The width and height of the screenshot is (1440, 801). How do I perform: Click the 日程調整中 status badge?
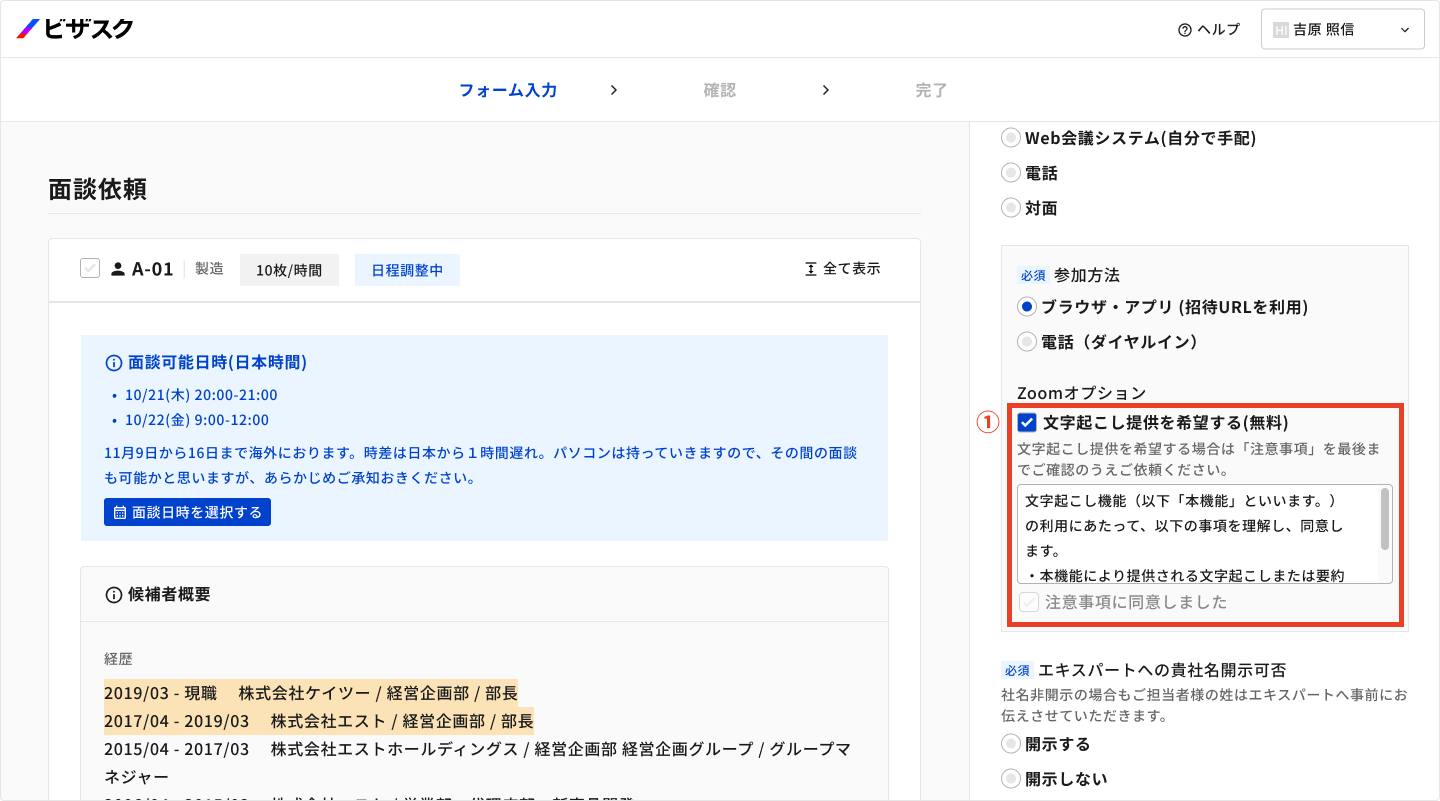(407, 270)
